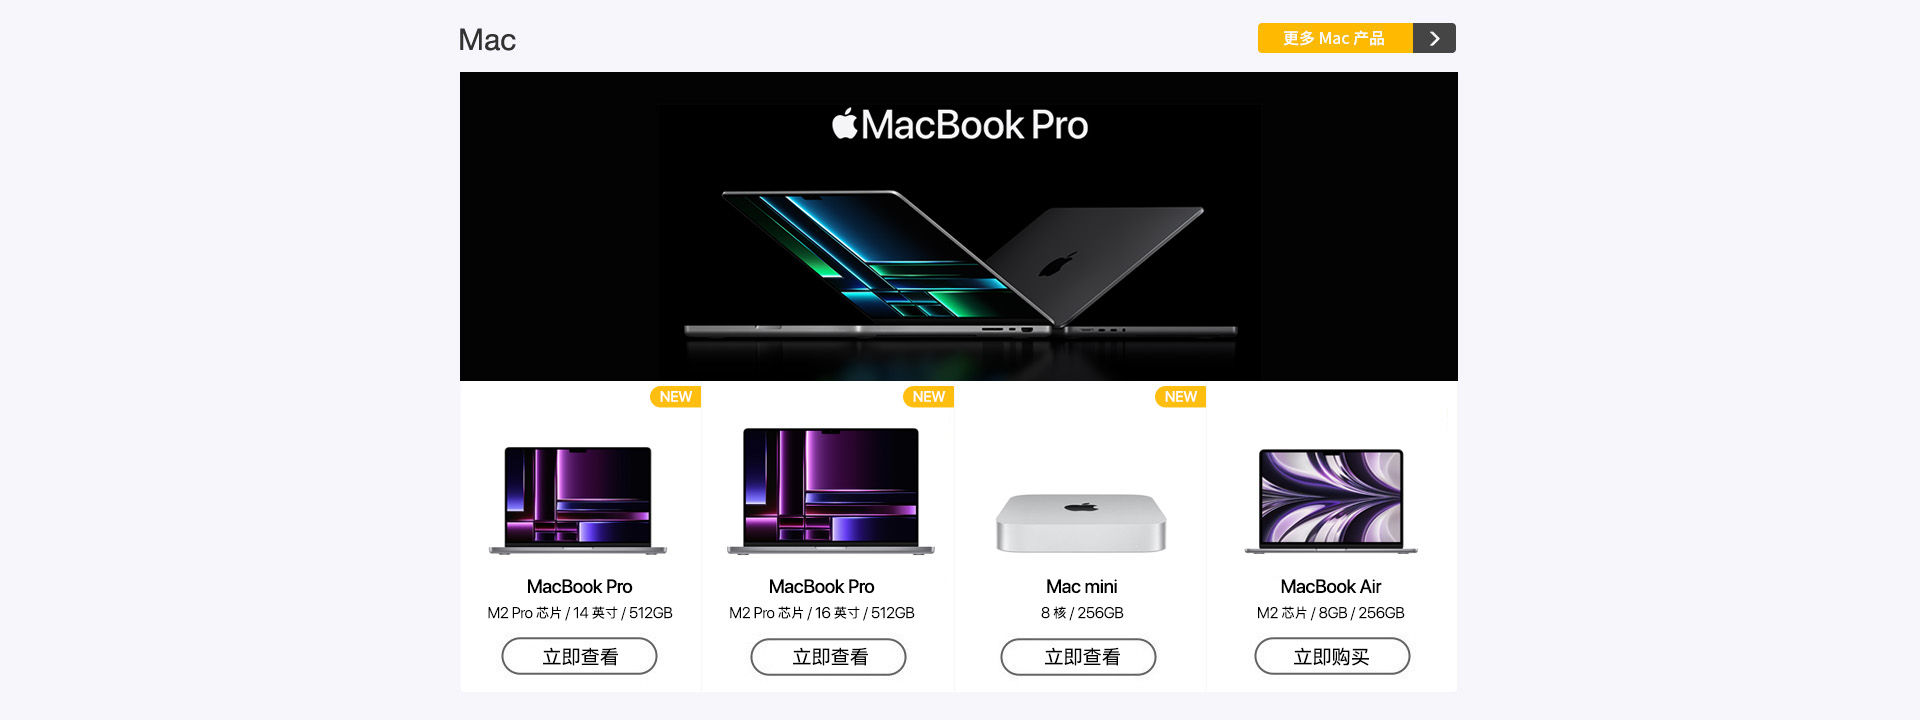The height and width of the screenshot is (720, 1920).
Task: Click the M2 芯片 8GB 256GB spec text
Action: point(1331,613)
